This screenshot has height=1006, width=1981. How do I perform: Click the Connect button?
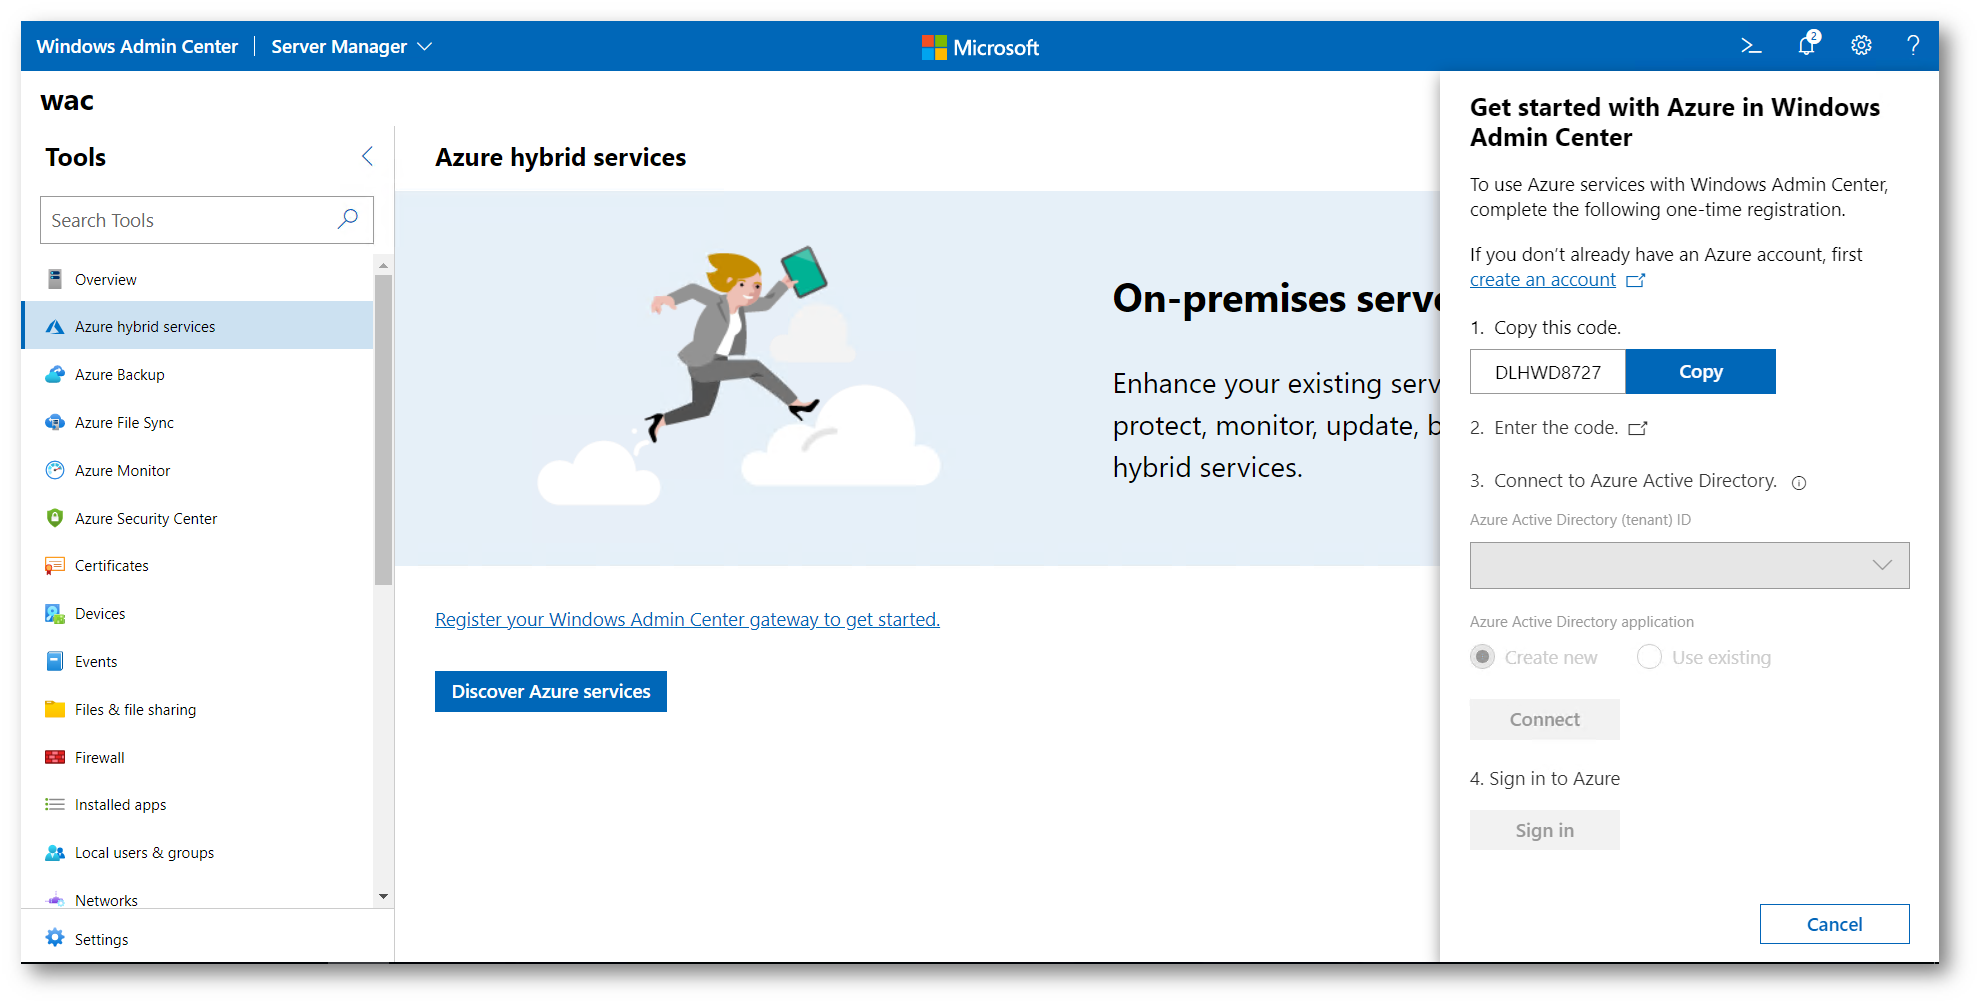(x=1544, y=719)
